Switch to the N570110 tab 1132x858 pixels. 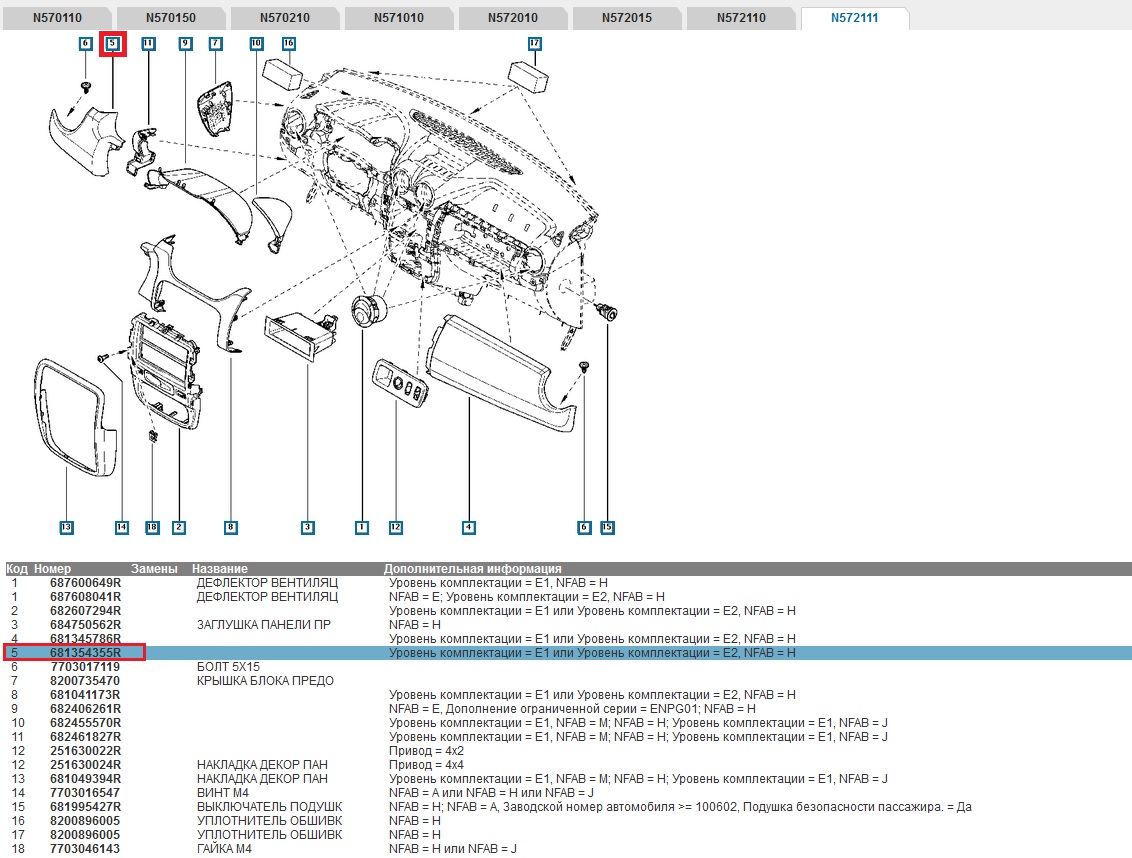57,18
